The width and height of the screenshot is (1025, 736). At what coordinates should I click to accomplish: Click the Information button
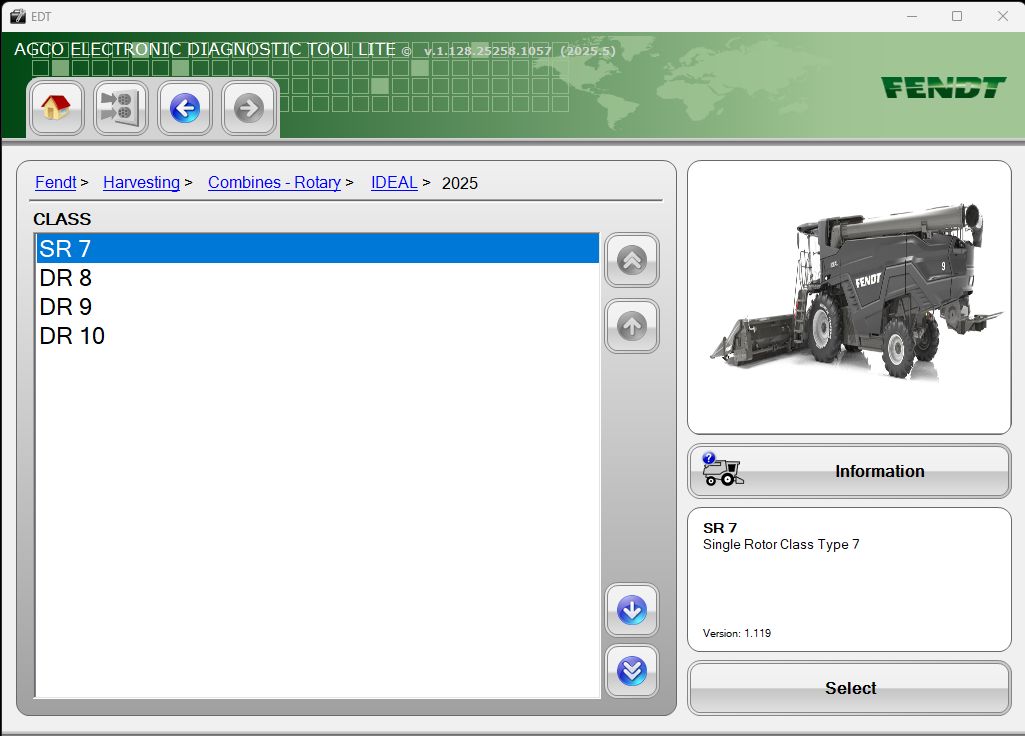(x=879, y=471)
